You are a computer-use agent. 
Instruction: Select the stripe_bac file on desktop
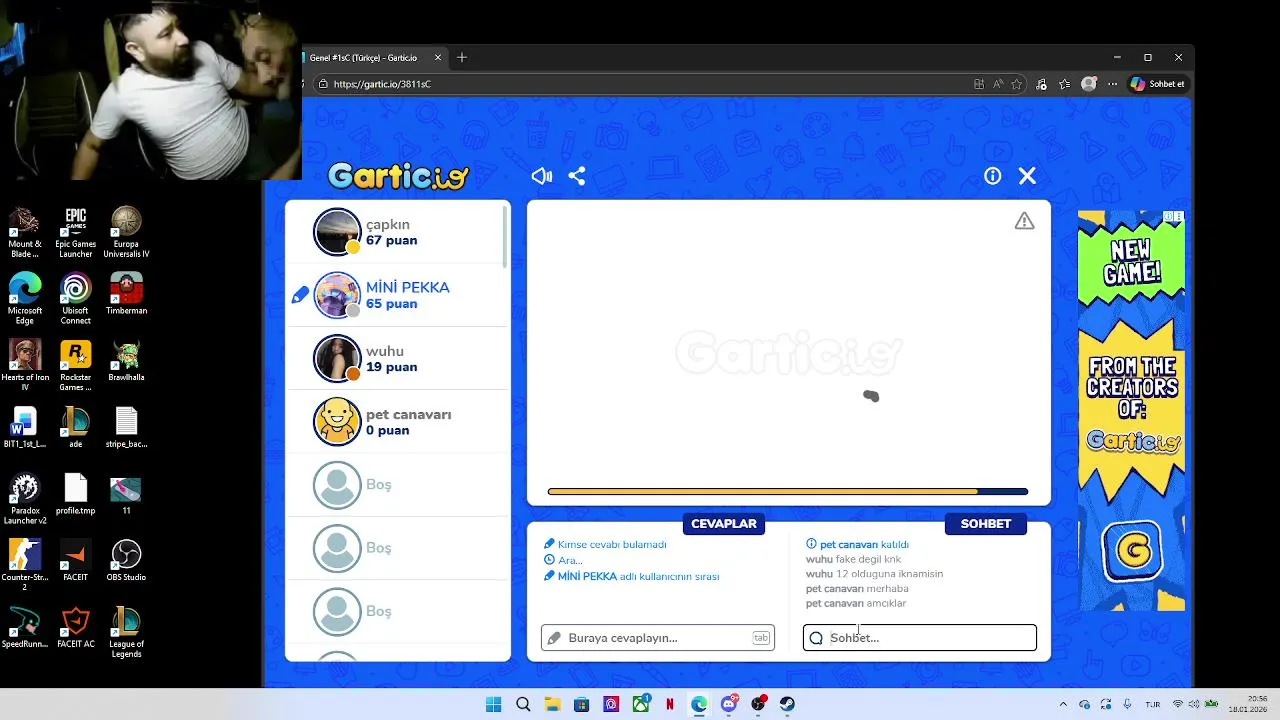click(126, 427)
